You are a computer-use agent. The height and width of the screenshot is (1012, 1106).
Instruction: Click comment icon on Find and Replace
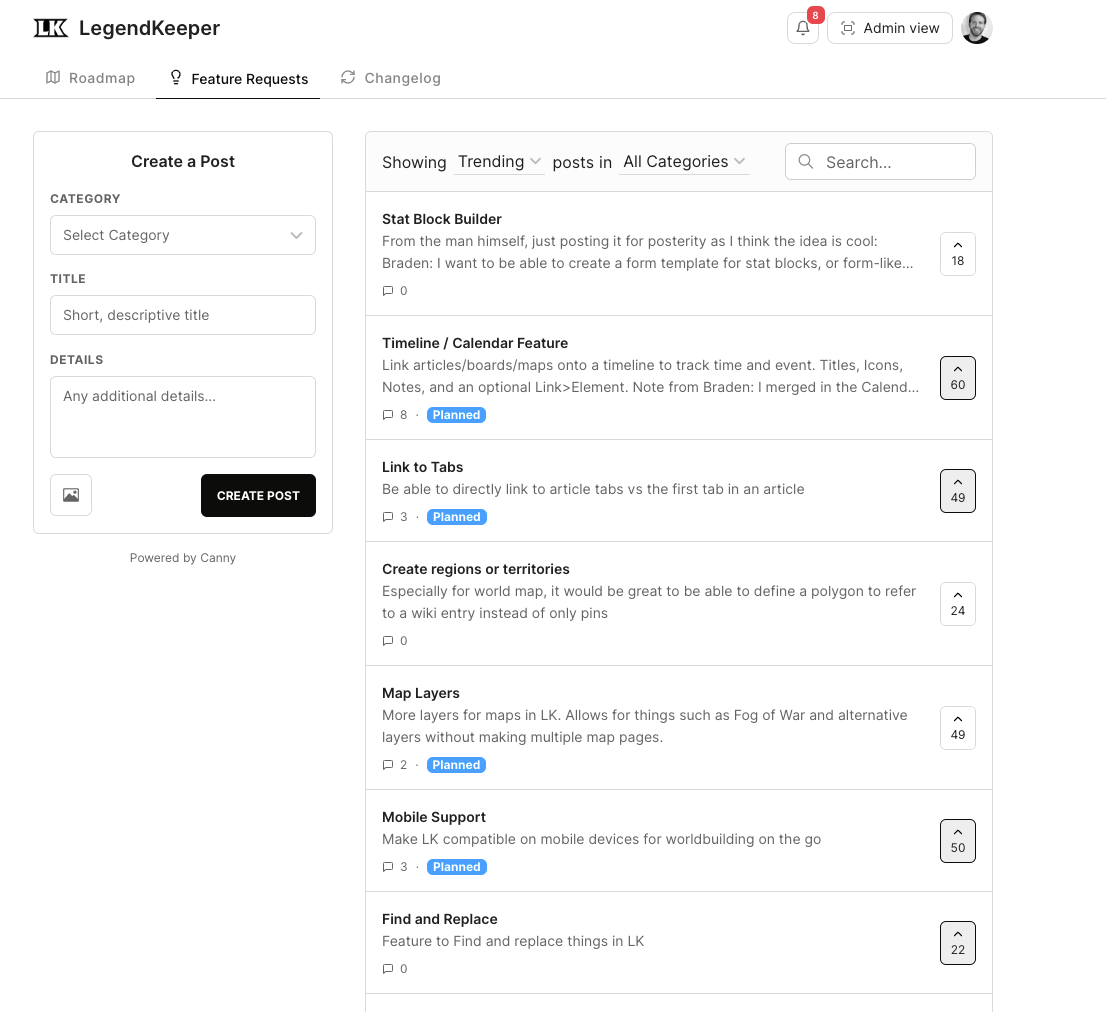(388, 968)
